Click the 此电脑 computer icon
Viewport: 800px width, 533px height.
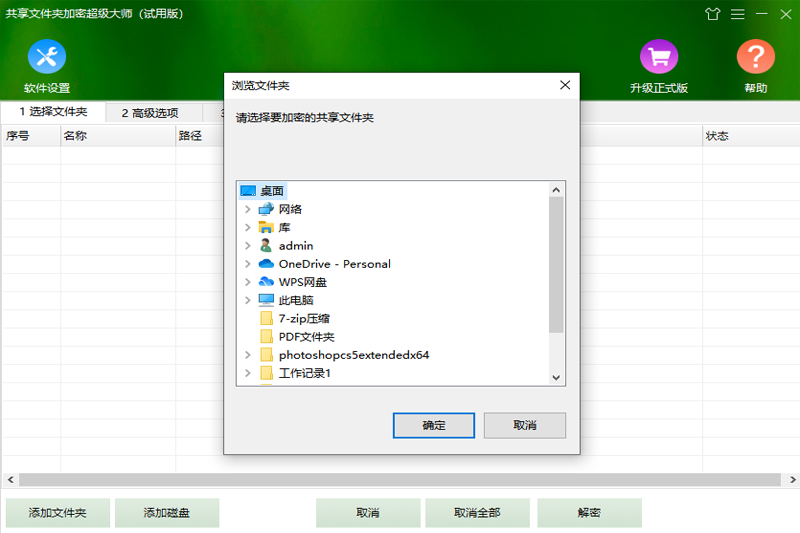(x=266, y=300)
